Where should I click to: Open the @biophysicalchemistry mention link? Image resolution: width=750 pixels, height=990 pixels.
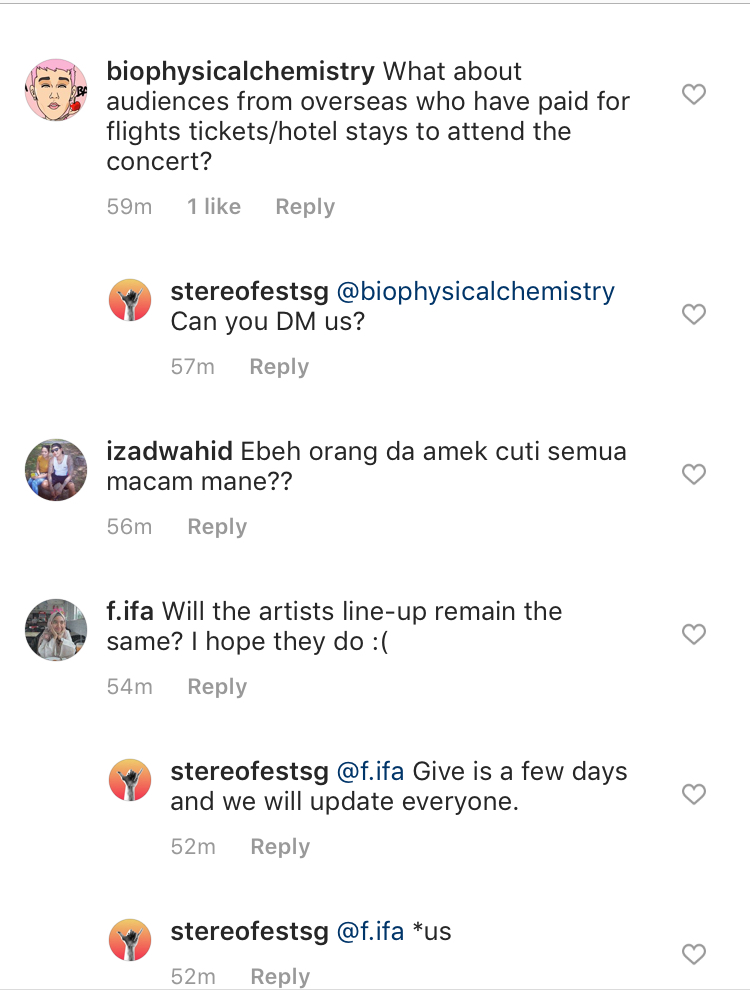pos(475,292)
